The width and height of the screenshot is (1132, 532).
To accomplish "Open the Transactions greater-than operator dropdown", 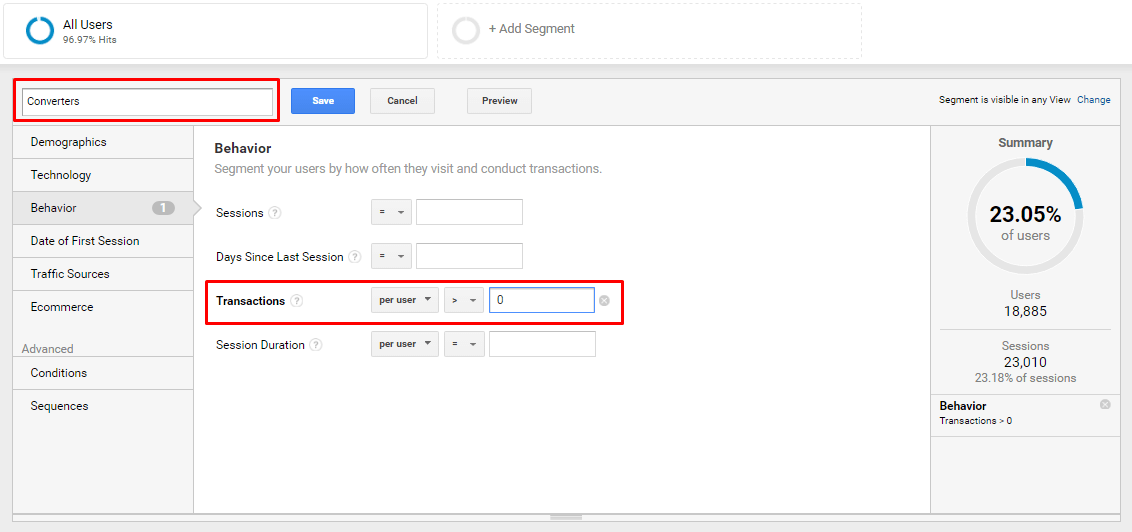I will point(464,300).
